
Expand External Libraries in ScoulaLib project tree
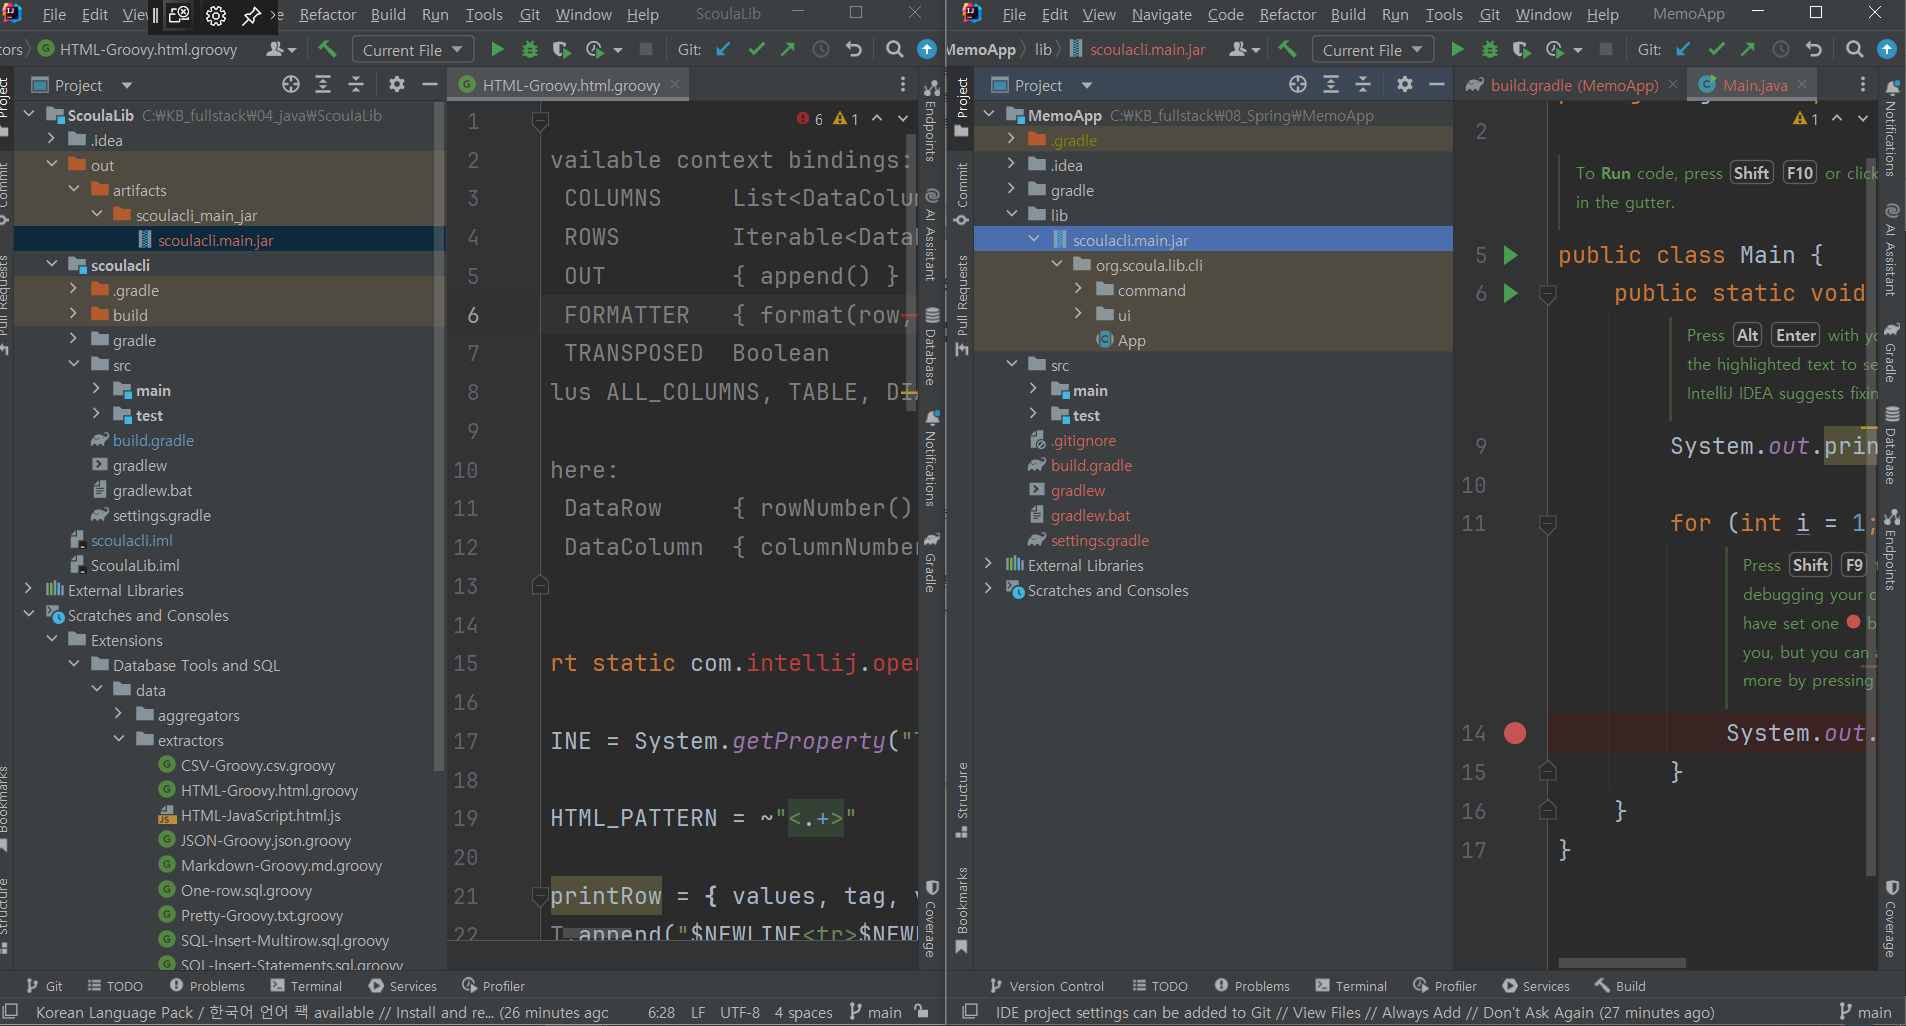point(29,590)
